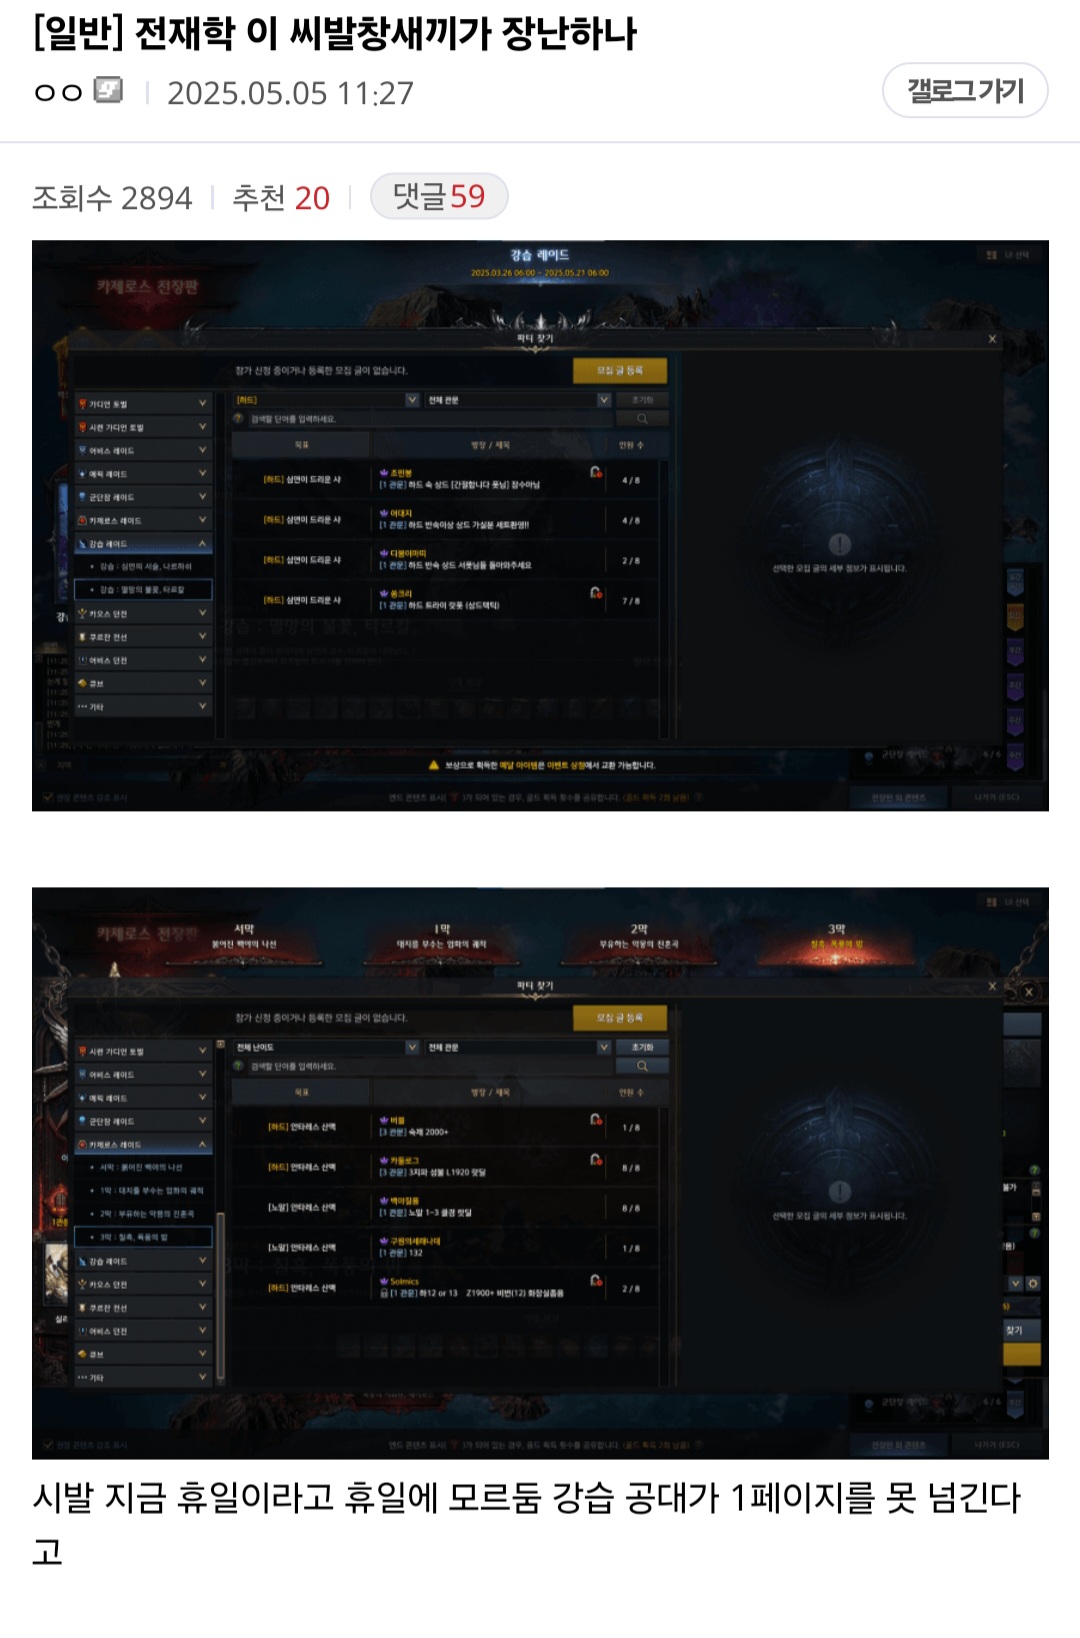Click the search magnifier in the lower game screenshot
This screenshot has height=1638, width=1080.
coord(642,1066)
